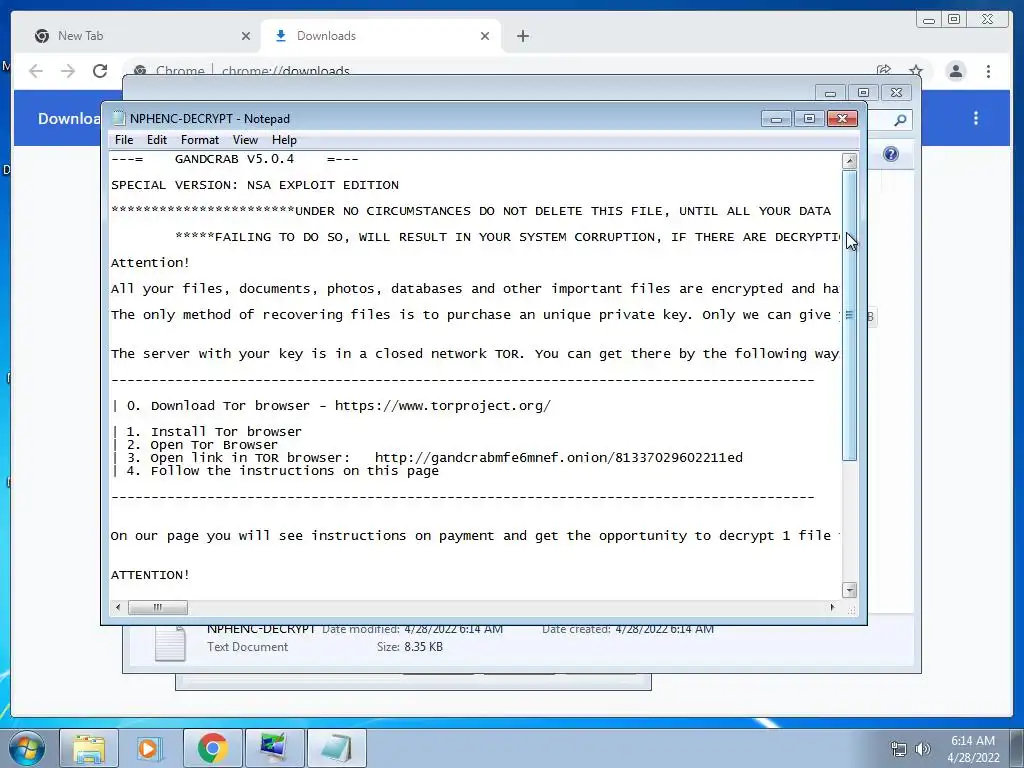Open the taskbar clock showing 6:14 AM
1024x768 pixels.
click(973, 749)
